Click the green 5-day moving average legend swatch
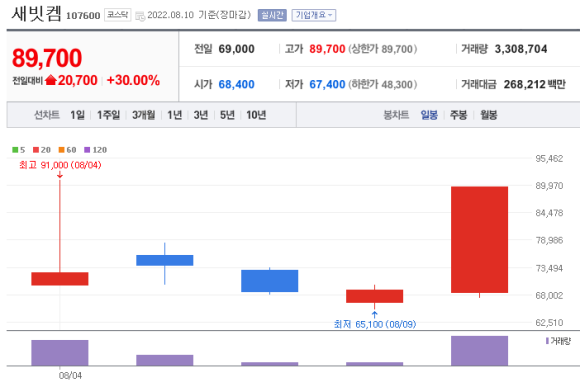The width and height of the screenshot is (580, 387). tap(15, 150)
